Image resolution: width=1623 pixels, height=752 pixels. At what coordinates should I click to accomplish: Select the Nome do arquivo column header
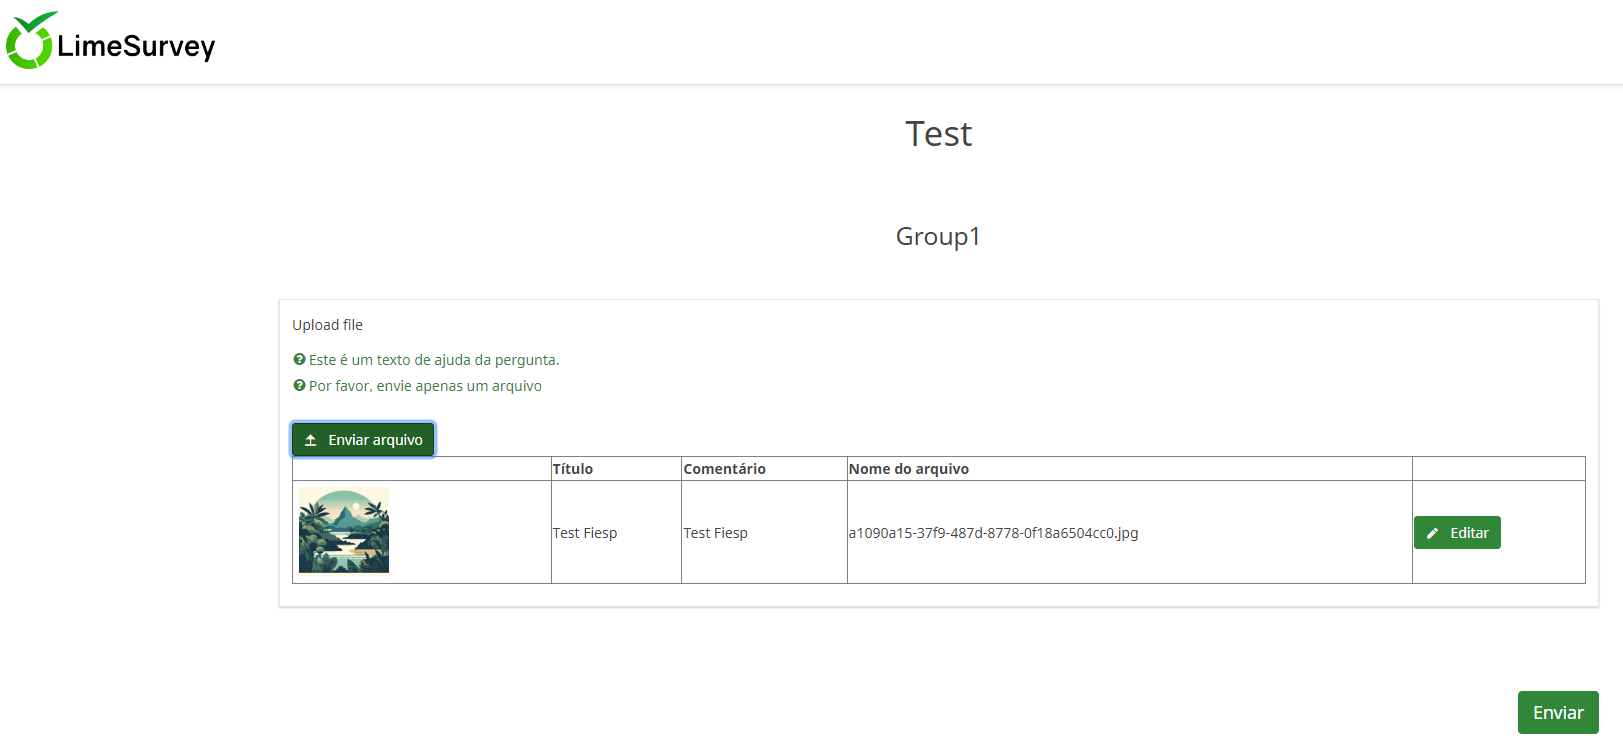tap(908, 469)
